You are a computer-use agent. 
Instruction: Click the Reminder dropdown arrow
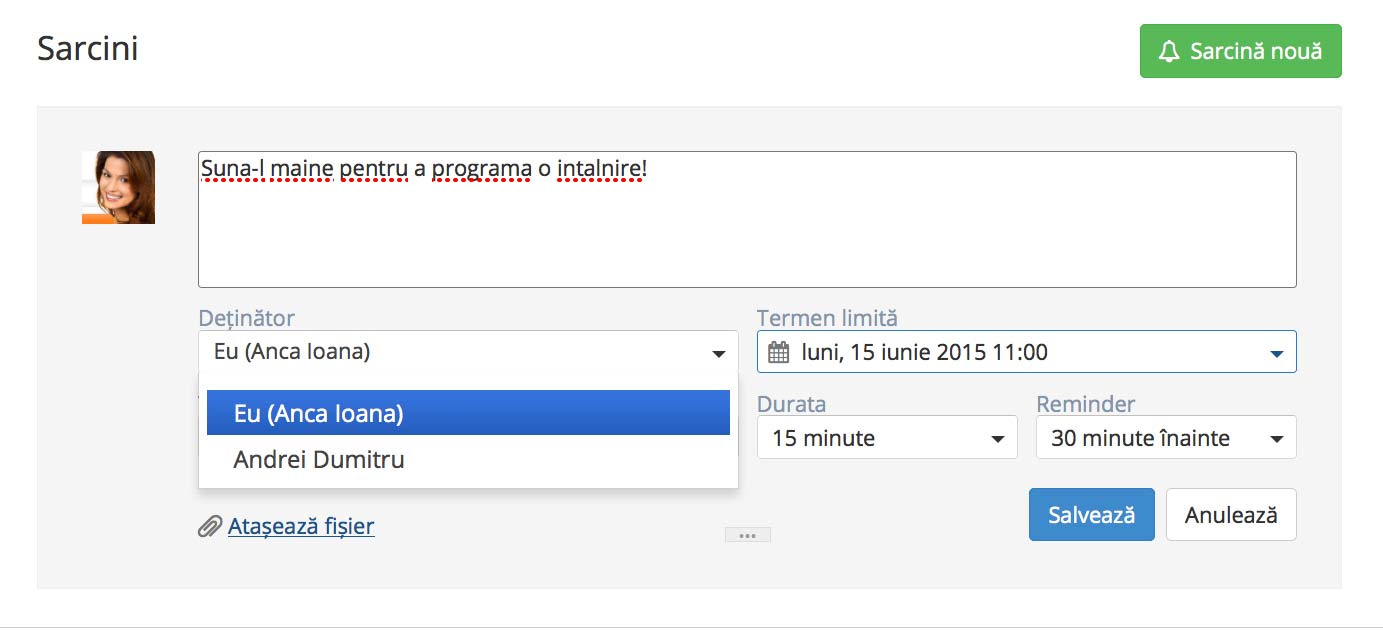1276,439
